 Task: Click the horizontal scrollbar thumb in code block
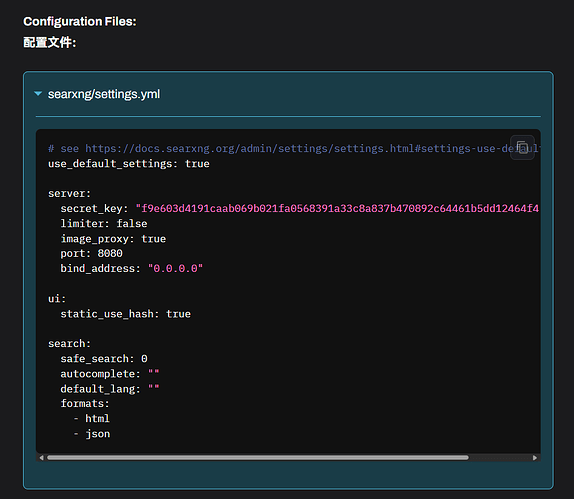point(258,458)
